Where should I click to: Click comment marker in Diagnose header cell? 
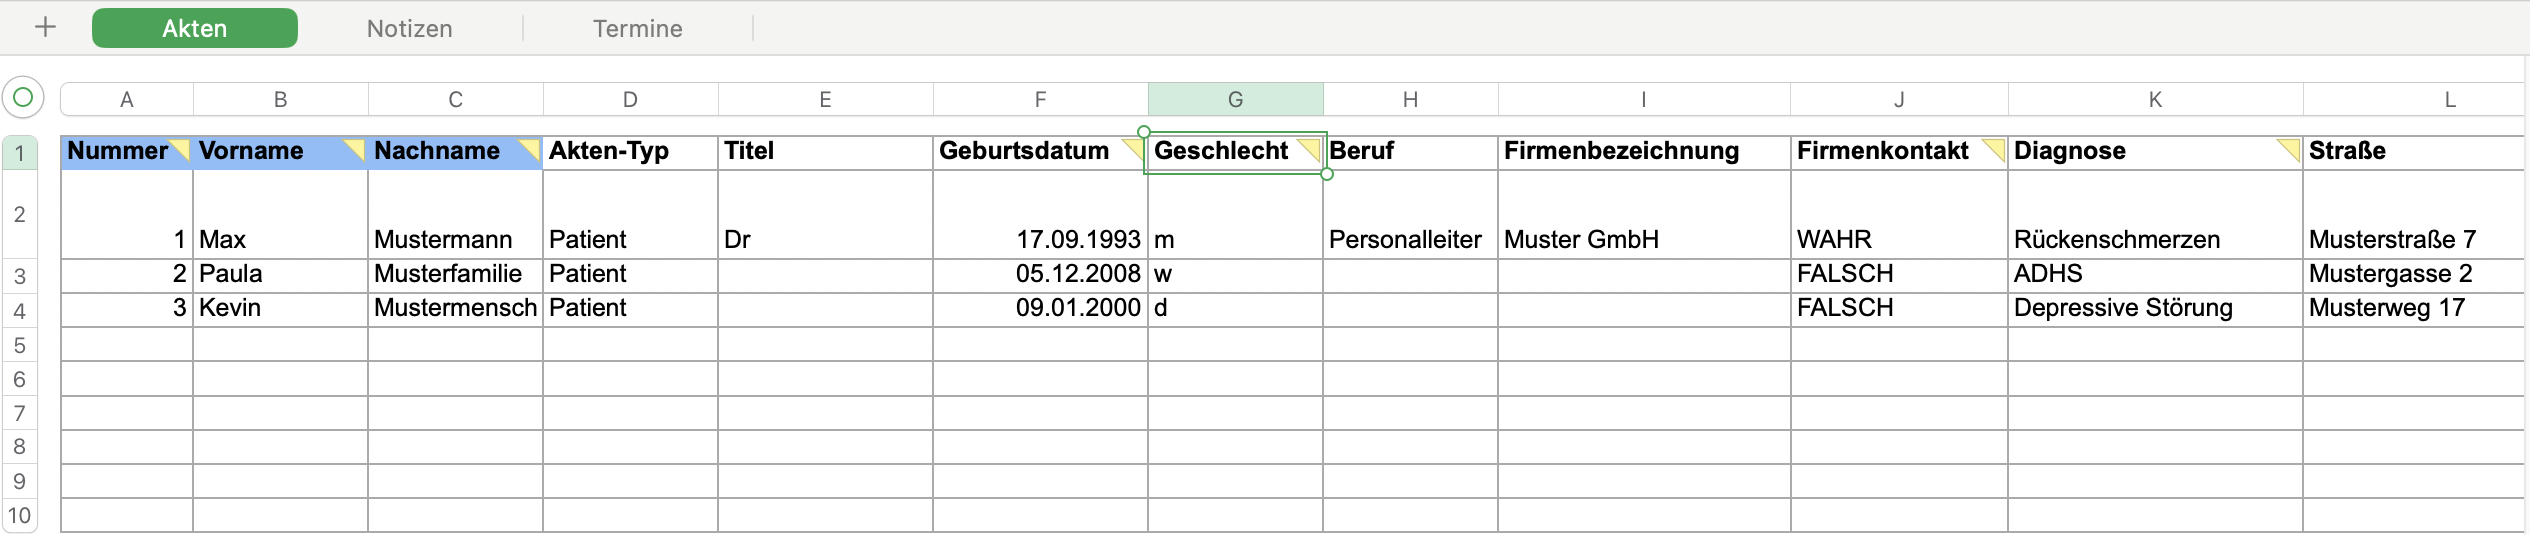[2290, 147]
